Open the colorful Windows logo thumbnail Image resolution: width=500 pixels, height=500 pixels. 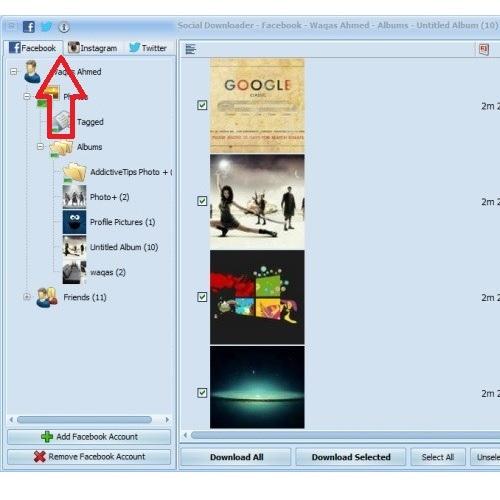coord(257,297)
